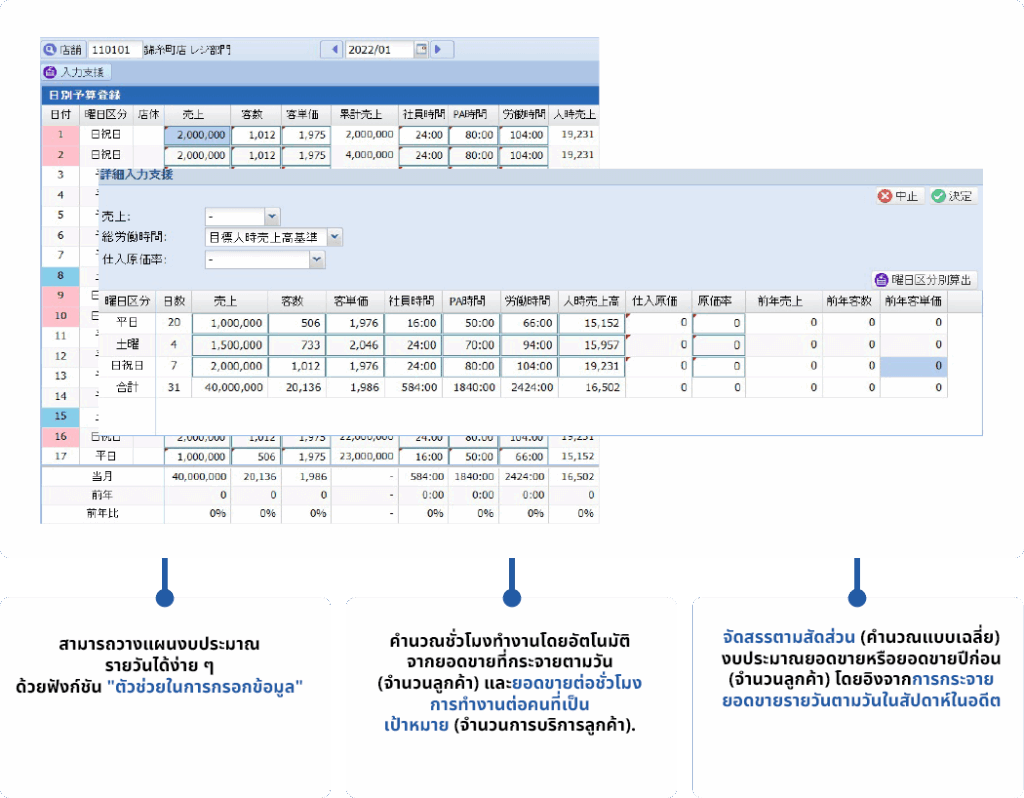Image resolution: width=1024 pixels, height=798 pixels.
Task: Click the 入力支援 input support button
Action: pyautogui.click(x=76, y=72)
